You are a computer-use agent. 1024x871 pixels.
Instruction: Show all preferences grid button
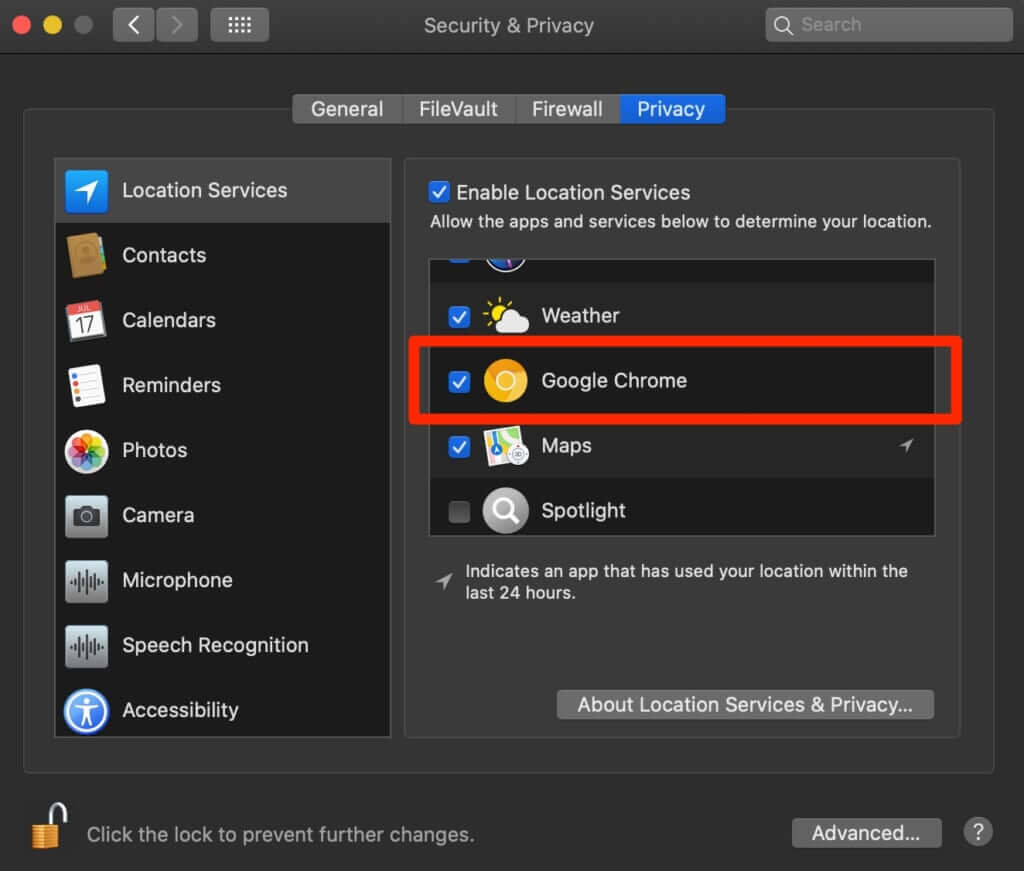coord(239,25)
